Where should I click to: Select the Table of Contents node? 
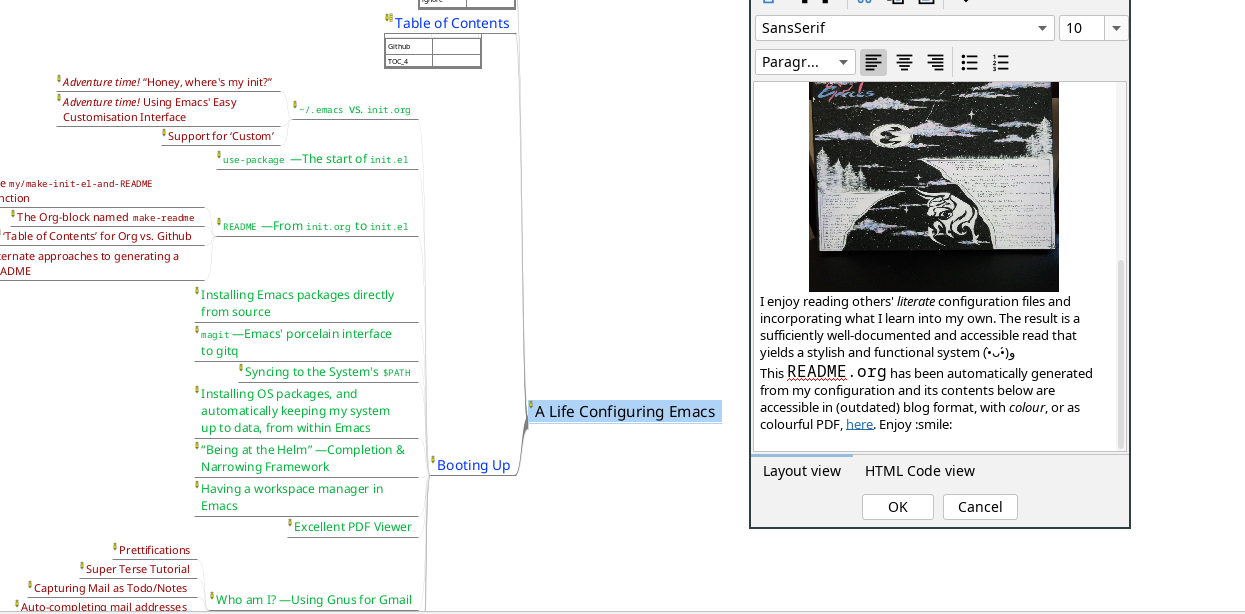[x=452, y=23]
